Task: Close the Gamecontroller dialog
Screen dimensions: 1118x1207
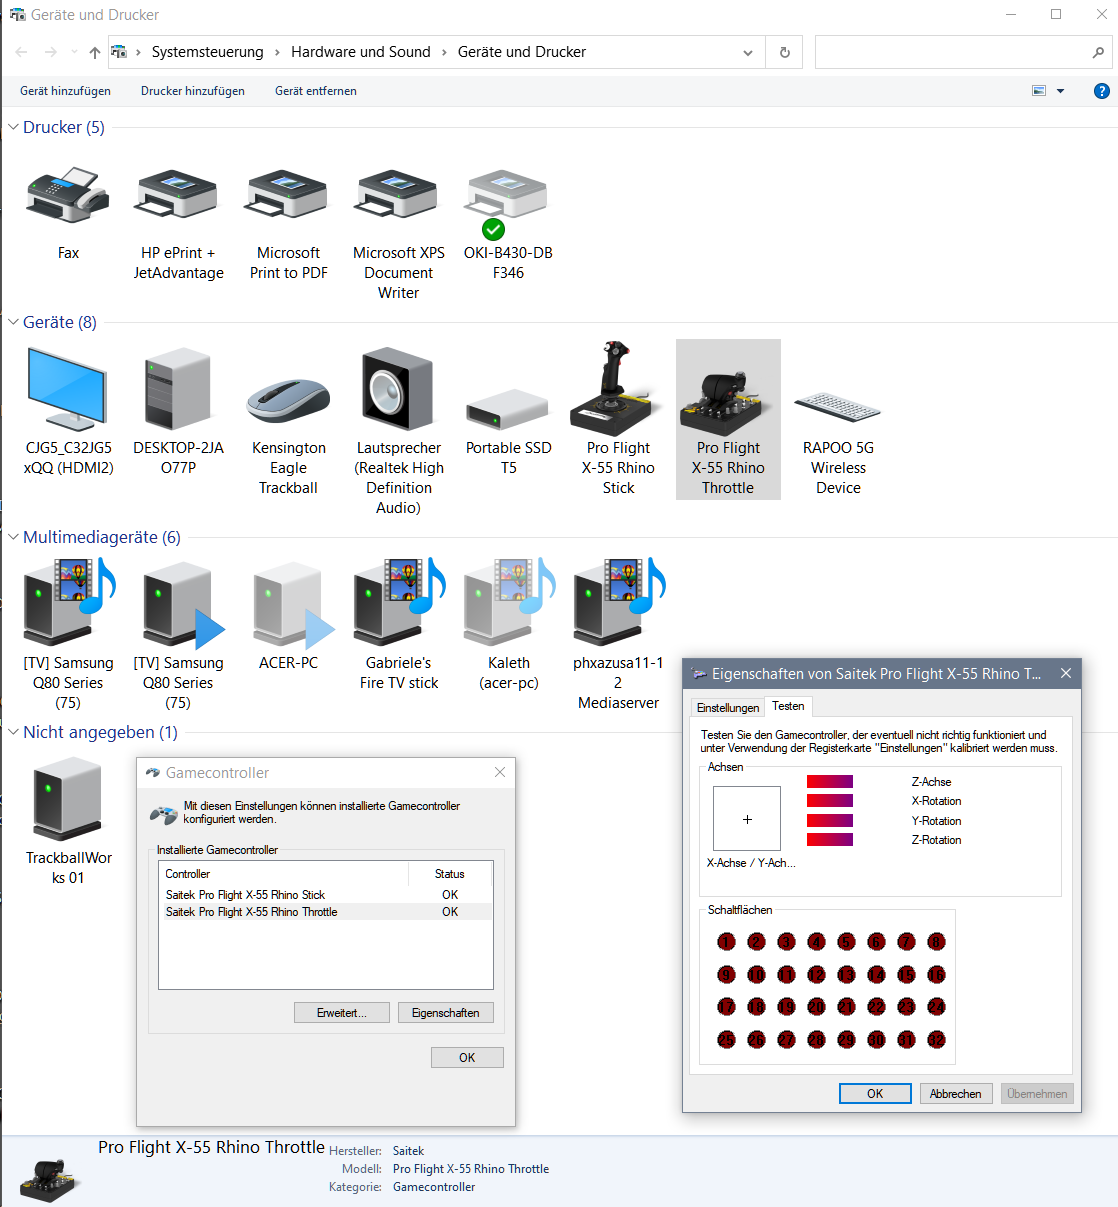Action: pyautogui.click(x=500, y=772)
